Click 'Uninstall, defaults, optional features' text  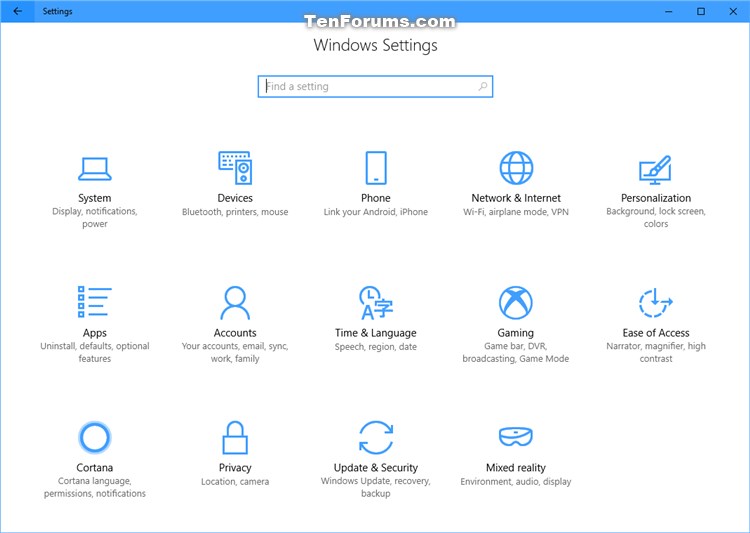pos(95,352)
